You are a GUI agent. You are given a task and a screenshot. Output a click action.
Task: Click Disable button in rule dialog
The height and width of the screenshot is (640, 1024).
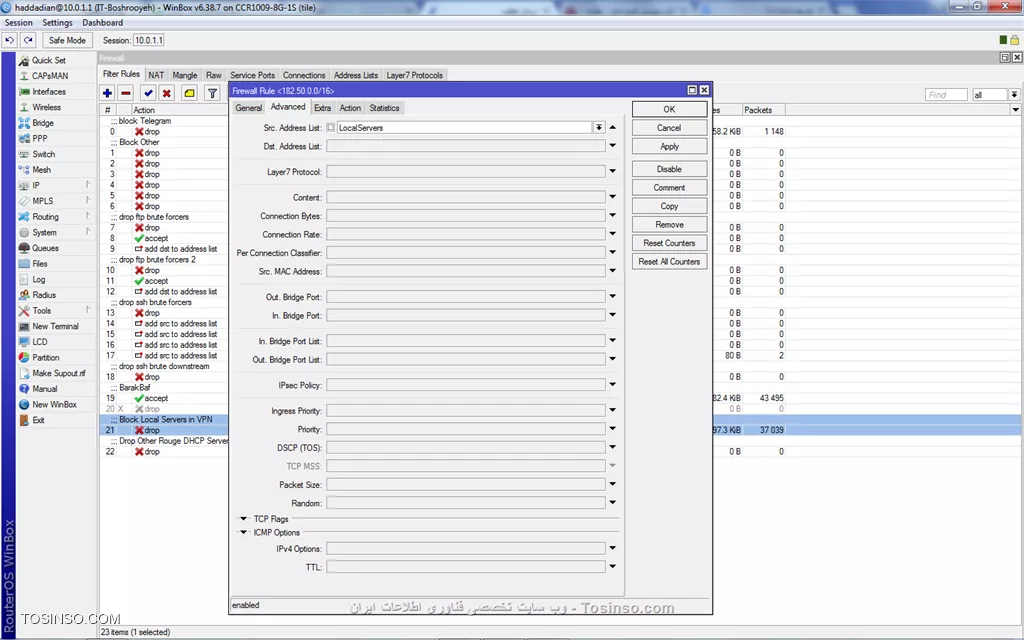[x=669, y=169]
